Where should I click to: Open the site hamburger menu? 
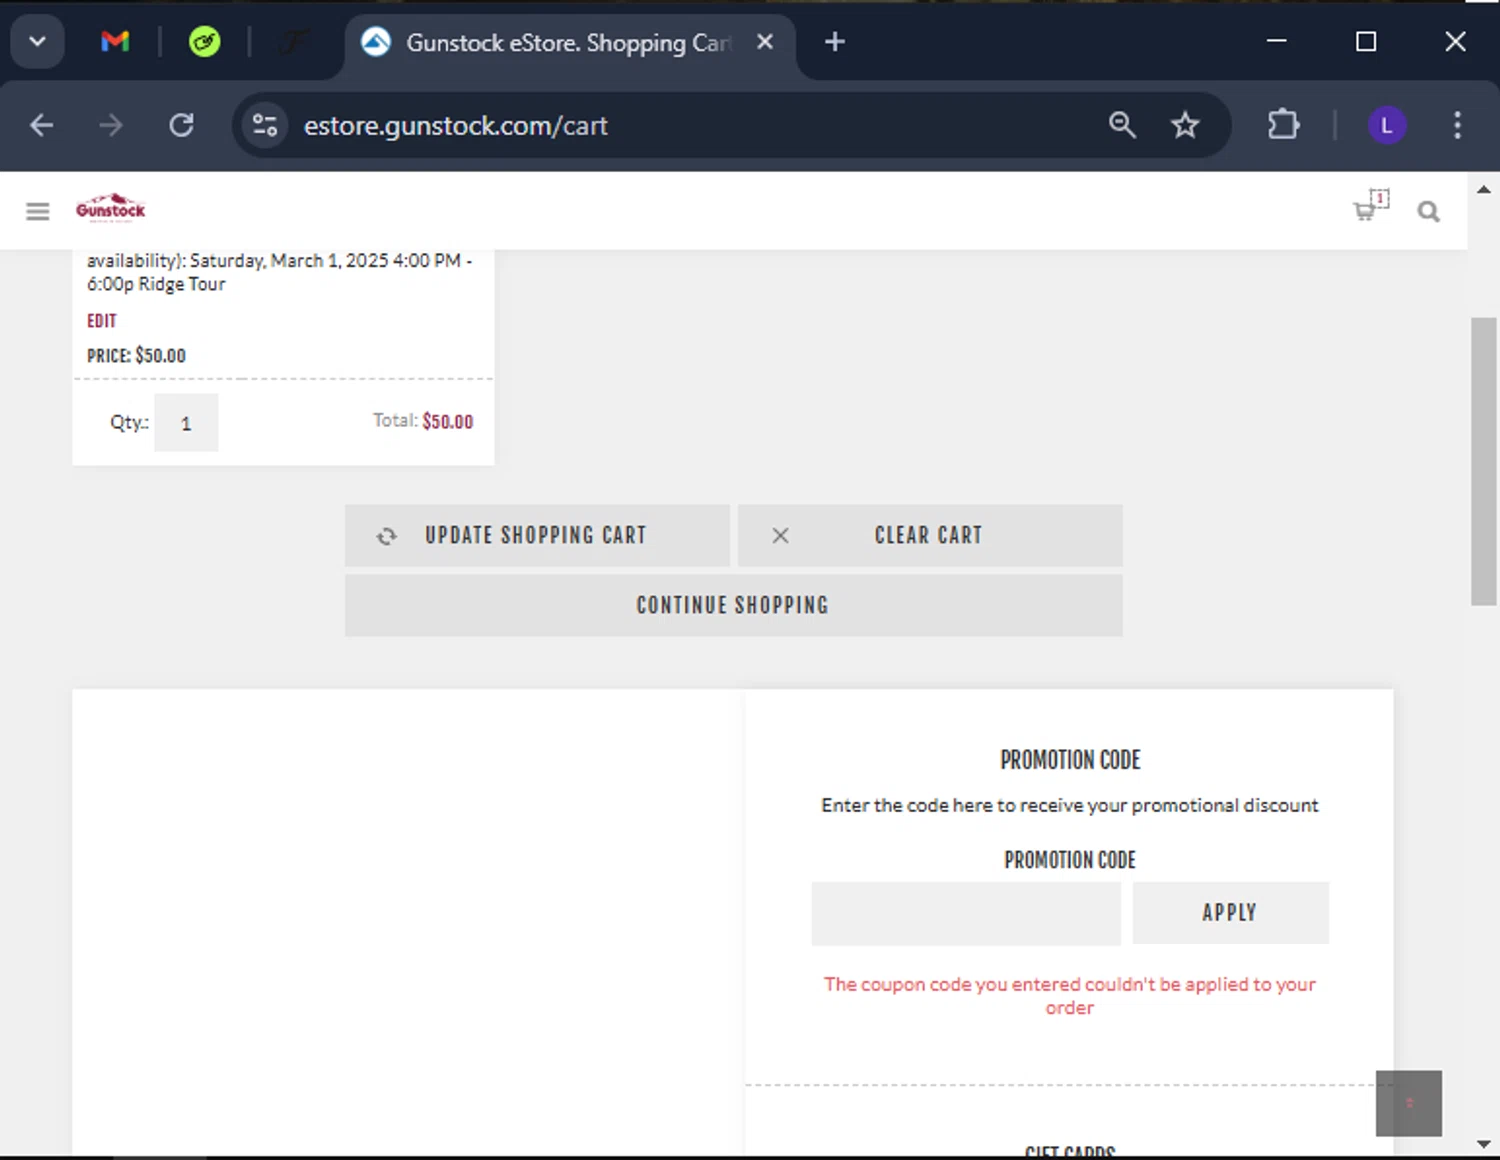pyautogui.click(x=38, y=211)
